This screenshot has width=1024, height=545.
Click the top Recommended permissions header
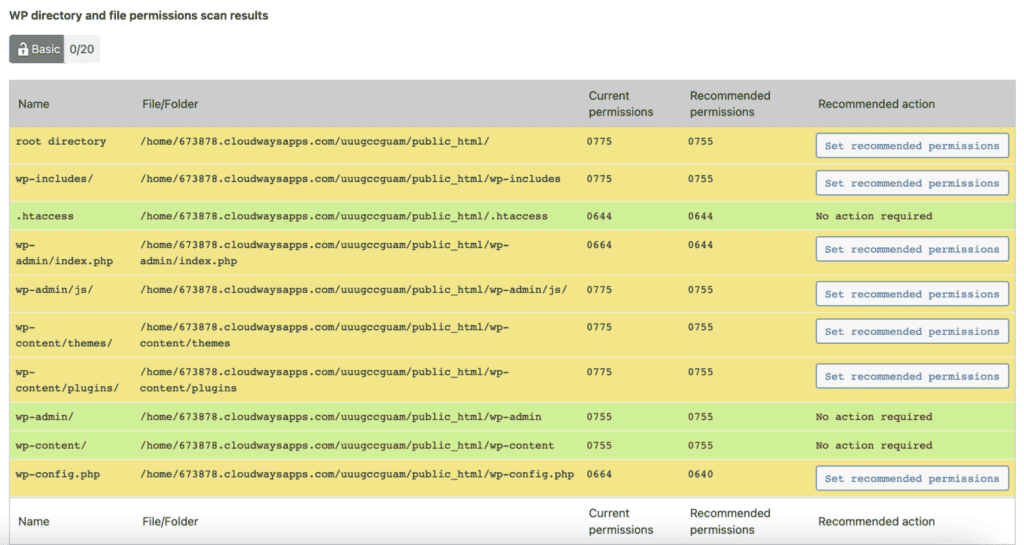(x=730, y=104)
